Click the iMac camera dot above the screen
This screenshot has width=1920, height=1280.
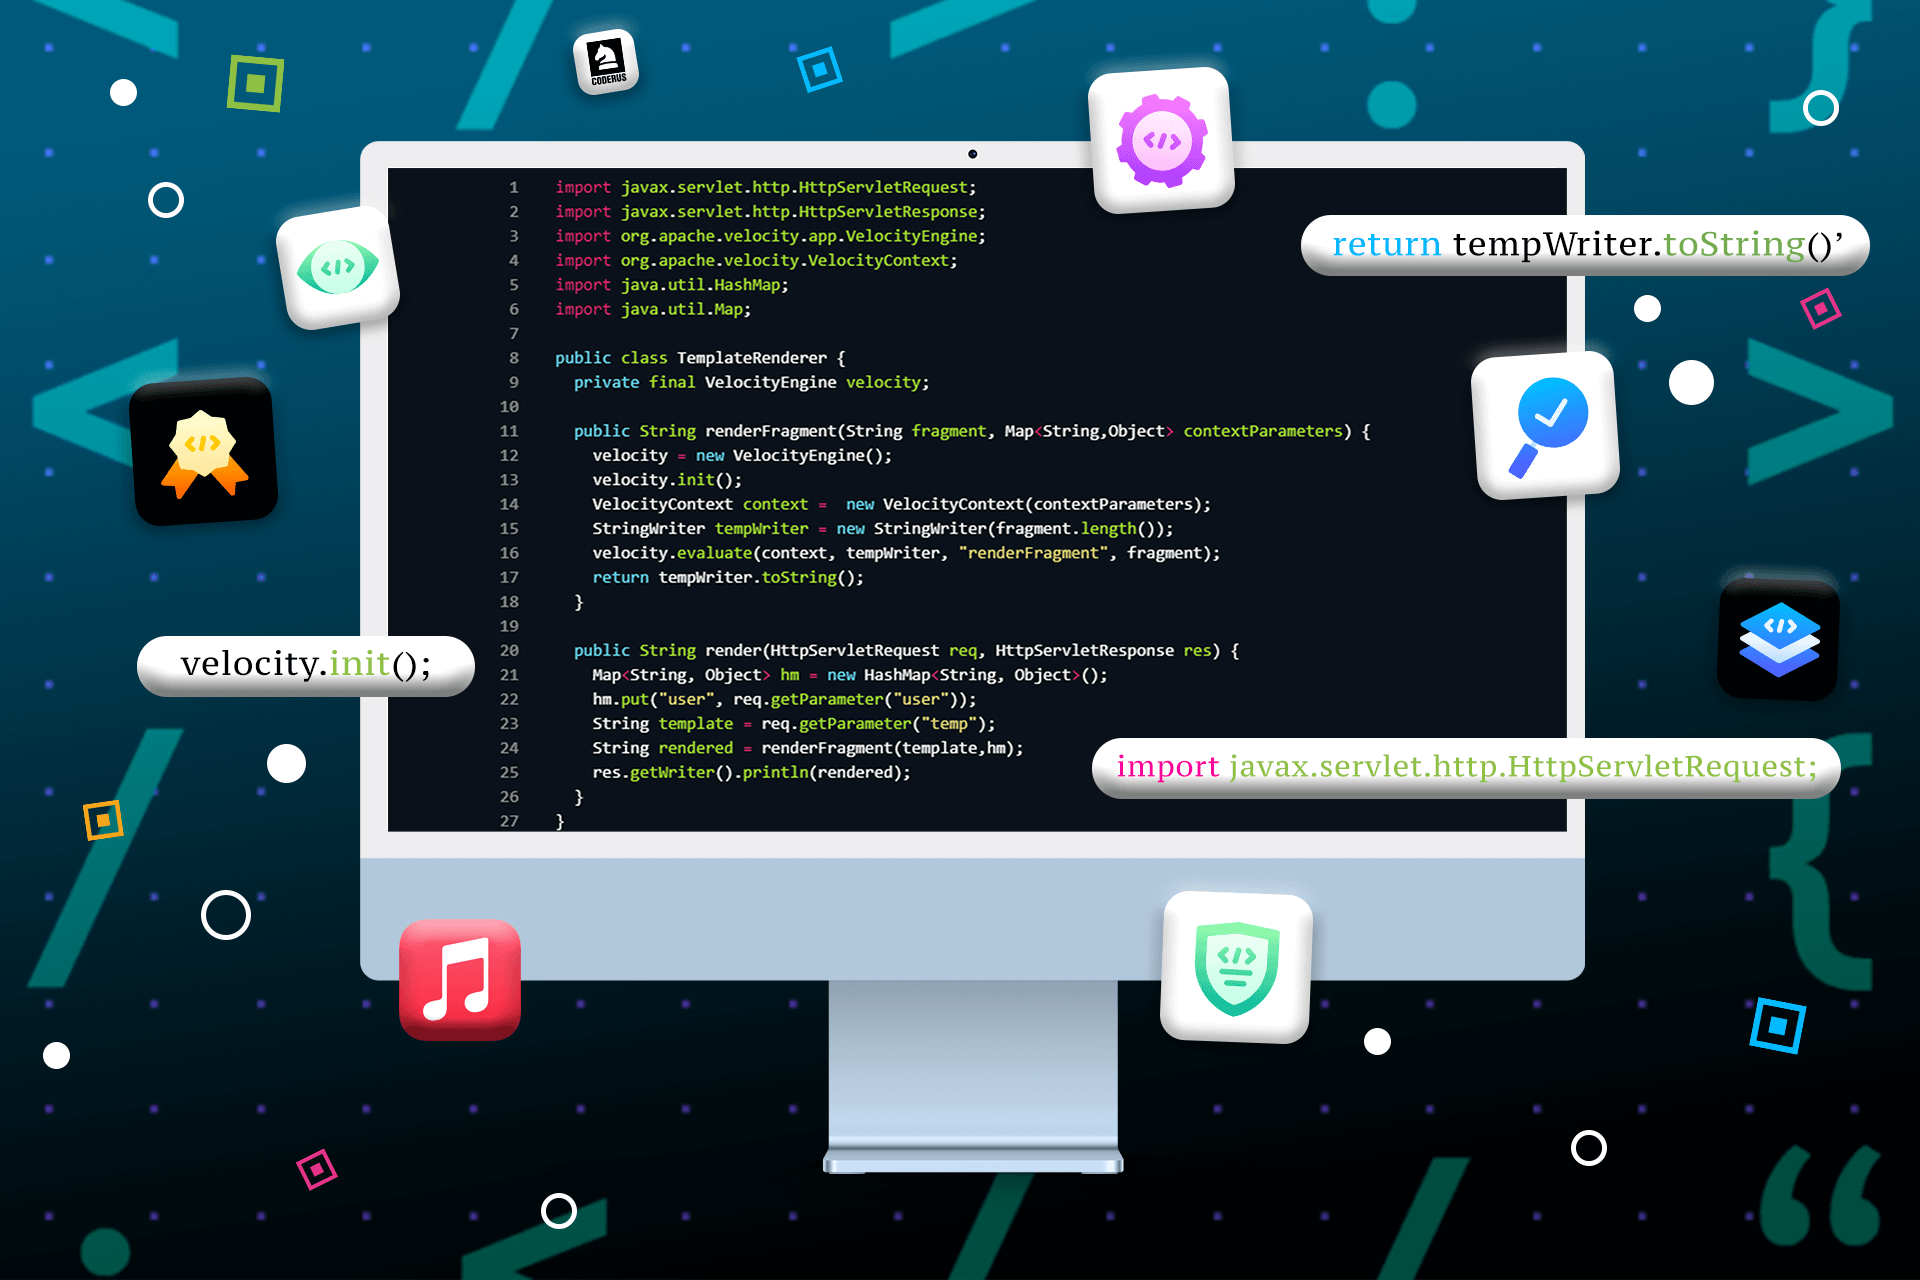[x=972, y=154]
